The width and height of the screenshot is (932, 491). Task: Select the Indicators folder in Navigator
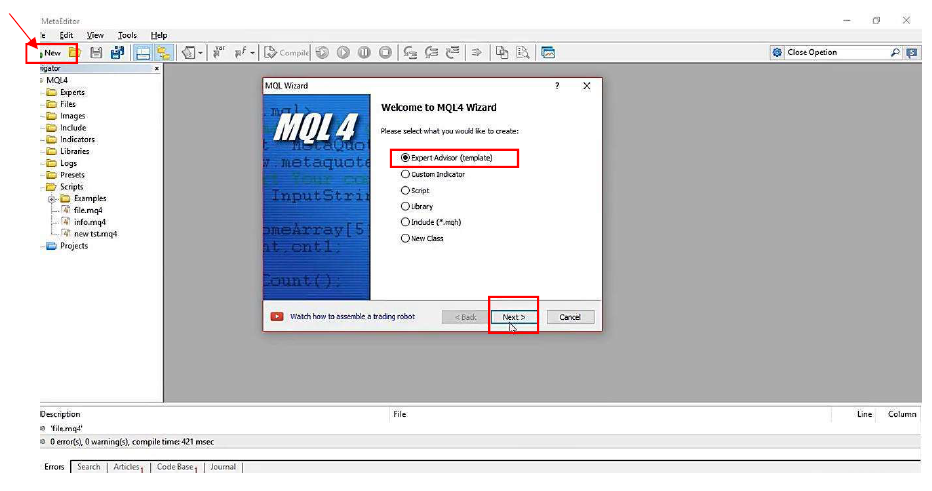(x=77, y=139)
